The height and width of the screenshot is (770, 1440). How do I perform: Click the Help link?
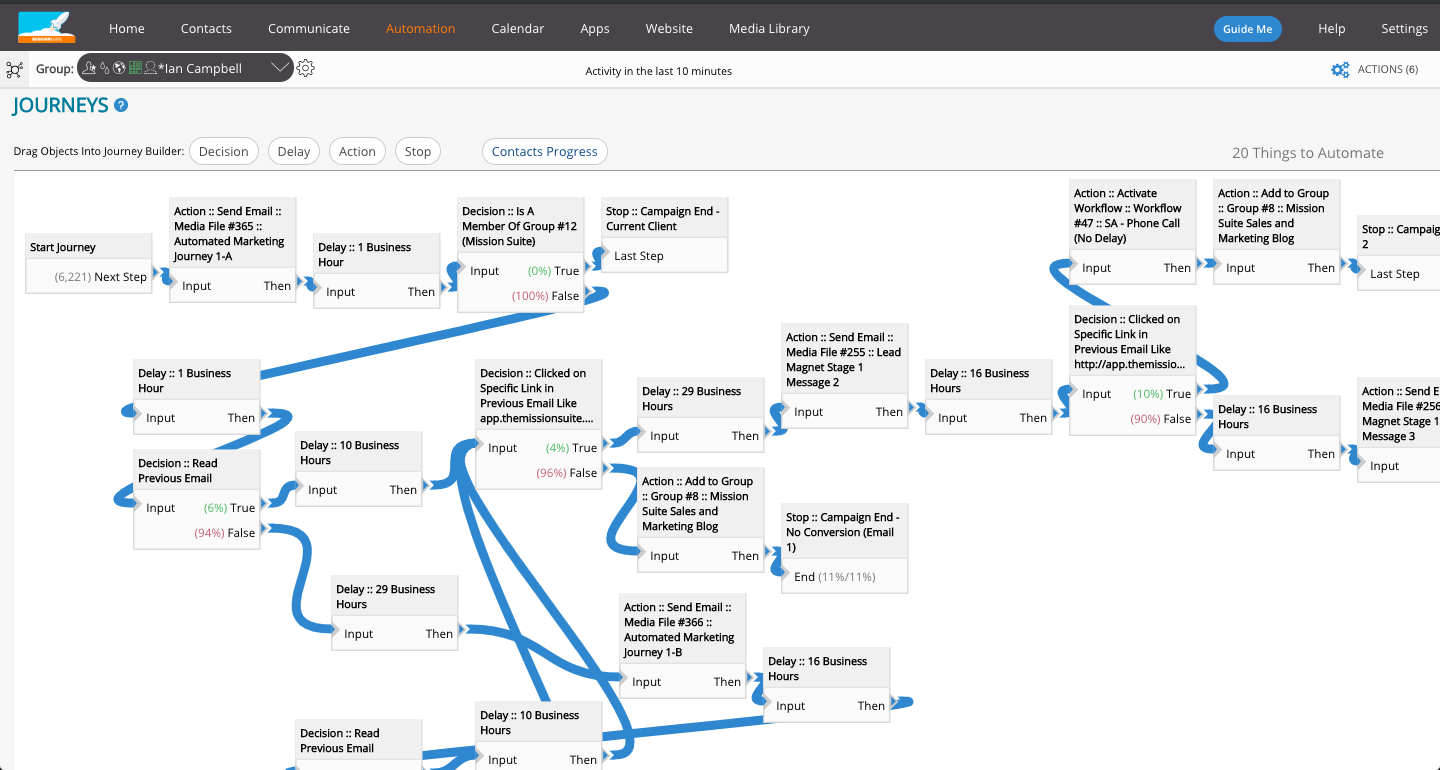(x=1331, y=28)
